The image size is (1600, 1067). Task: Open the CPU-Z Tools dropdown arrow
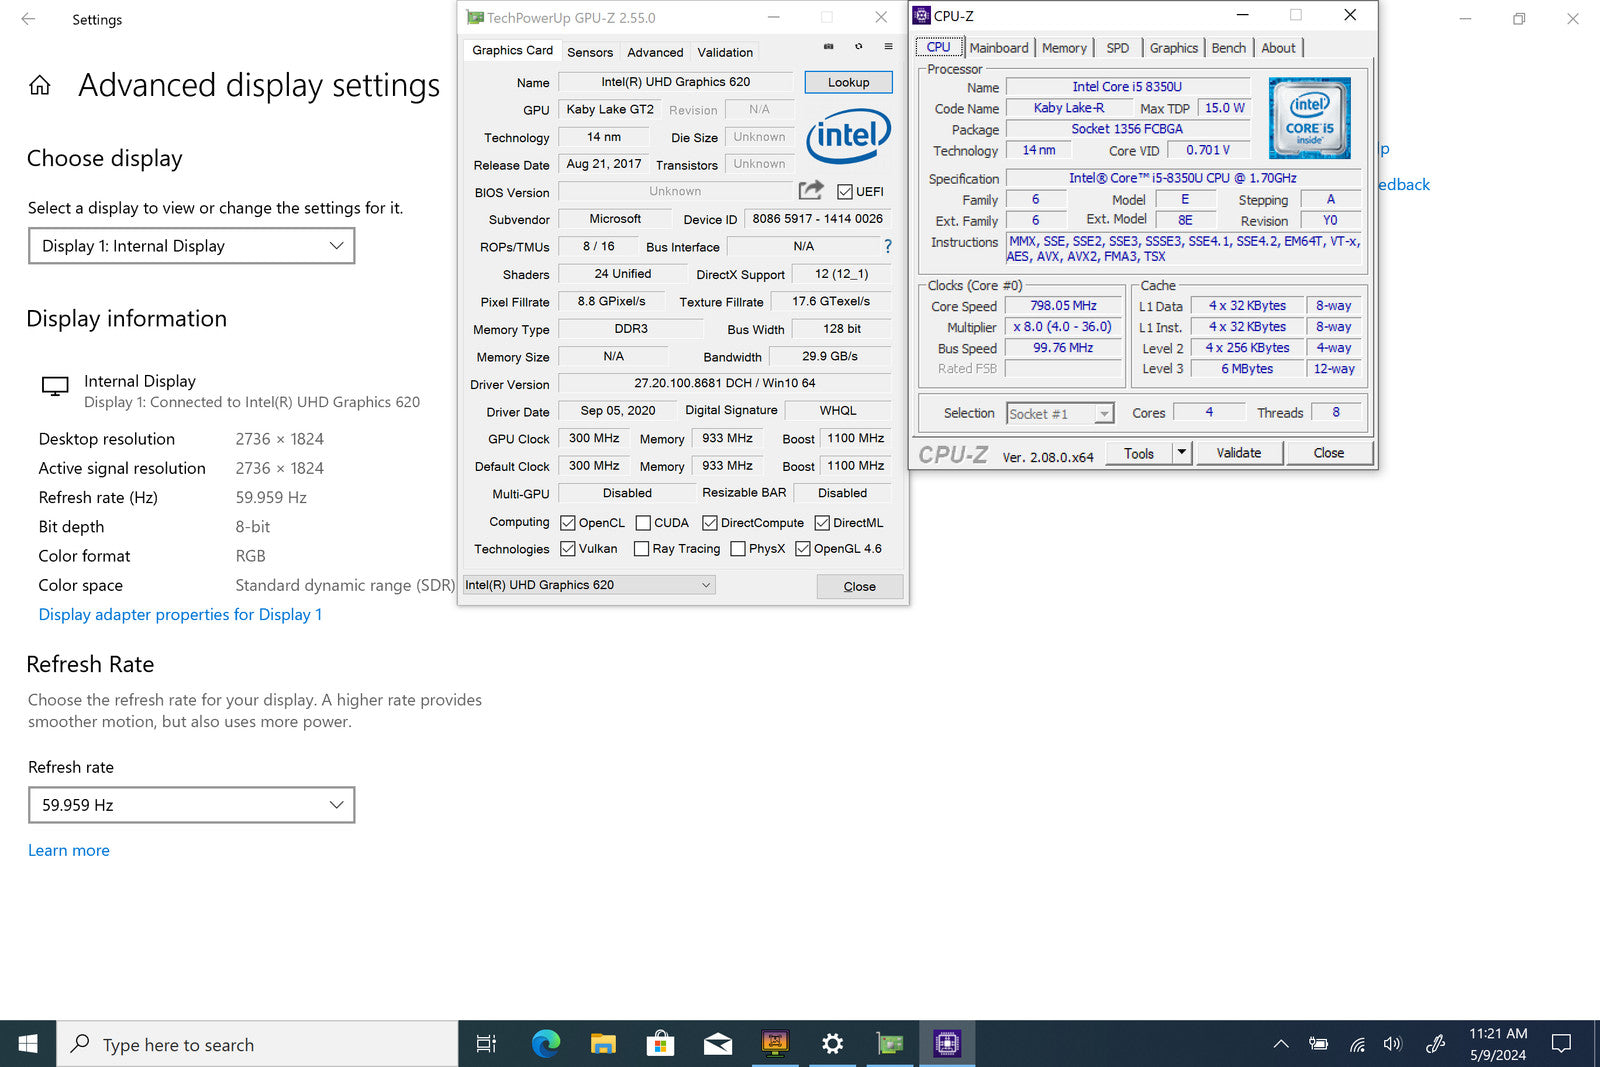coord(1181,453)
